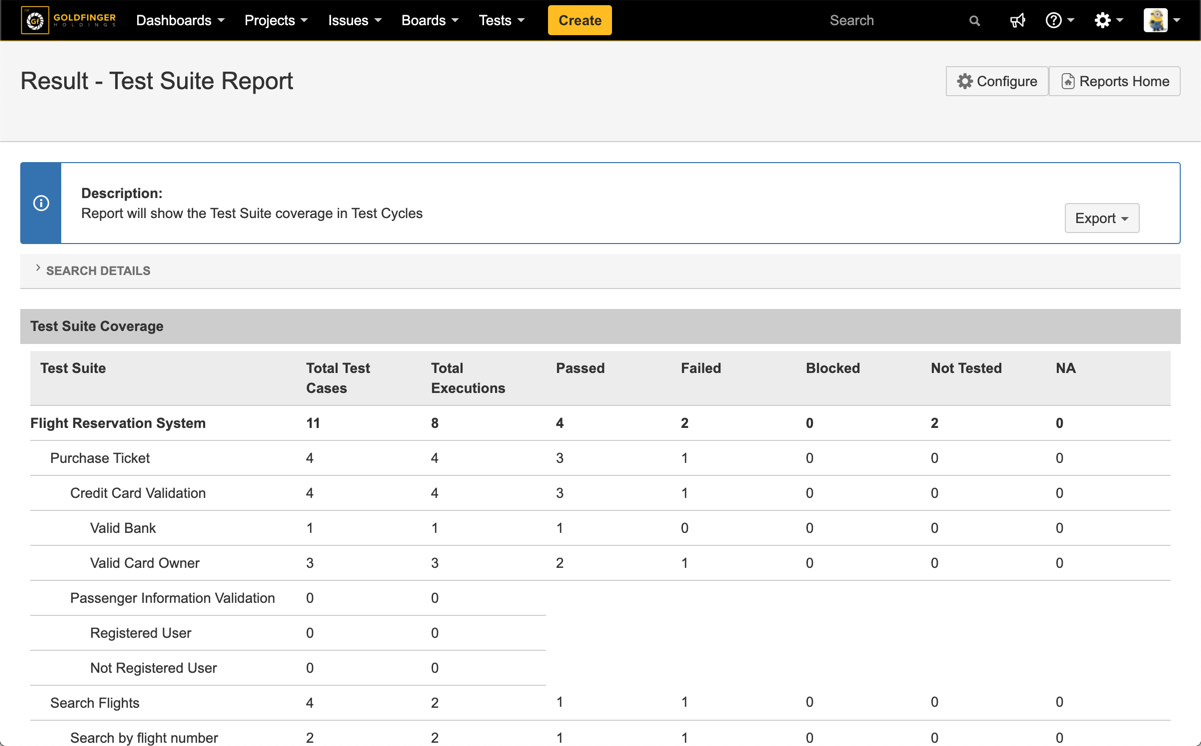Open the Tests menu
Screen dimensions: 1201x746
point(501,21)
